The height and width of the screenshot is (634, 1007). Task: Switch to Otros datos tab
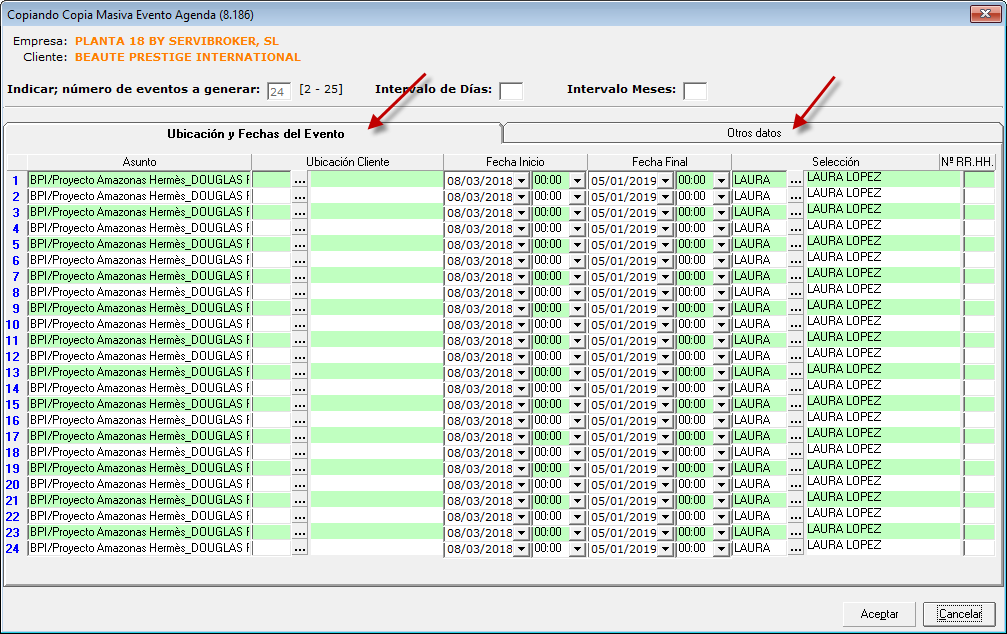(x=753, y=133)
